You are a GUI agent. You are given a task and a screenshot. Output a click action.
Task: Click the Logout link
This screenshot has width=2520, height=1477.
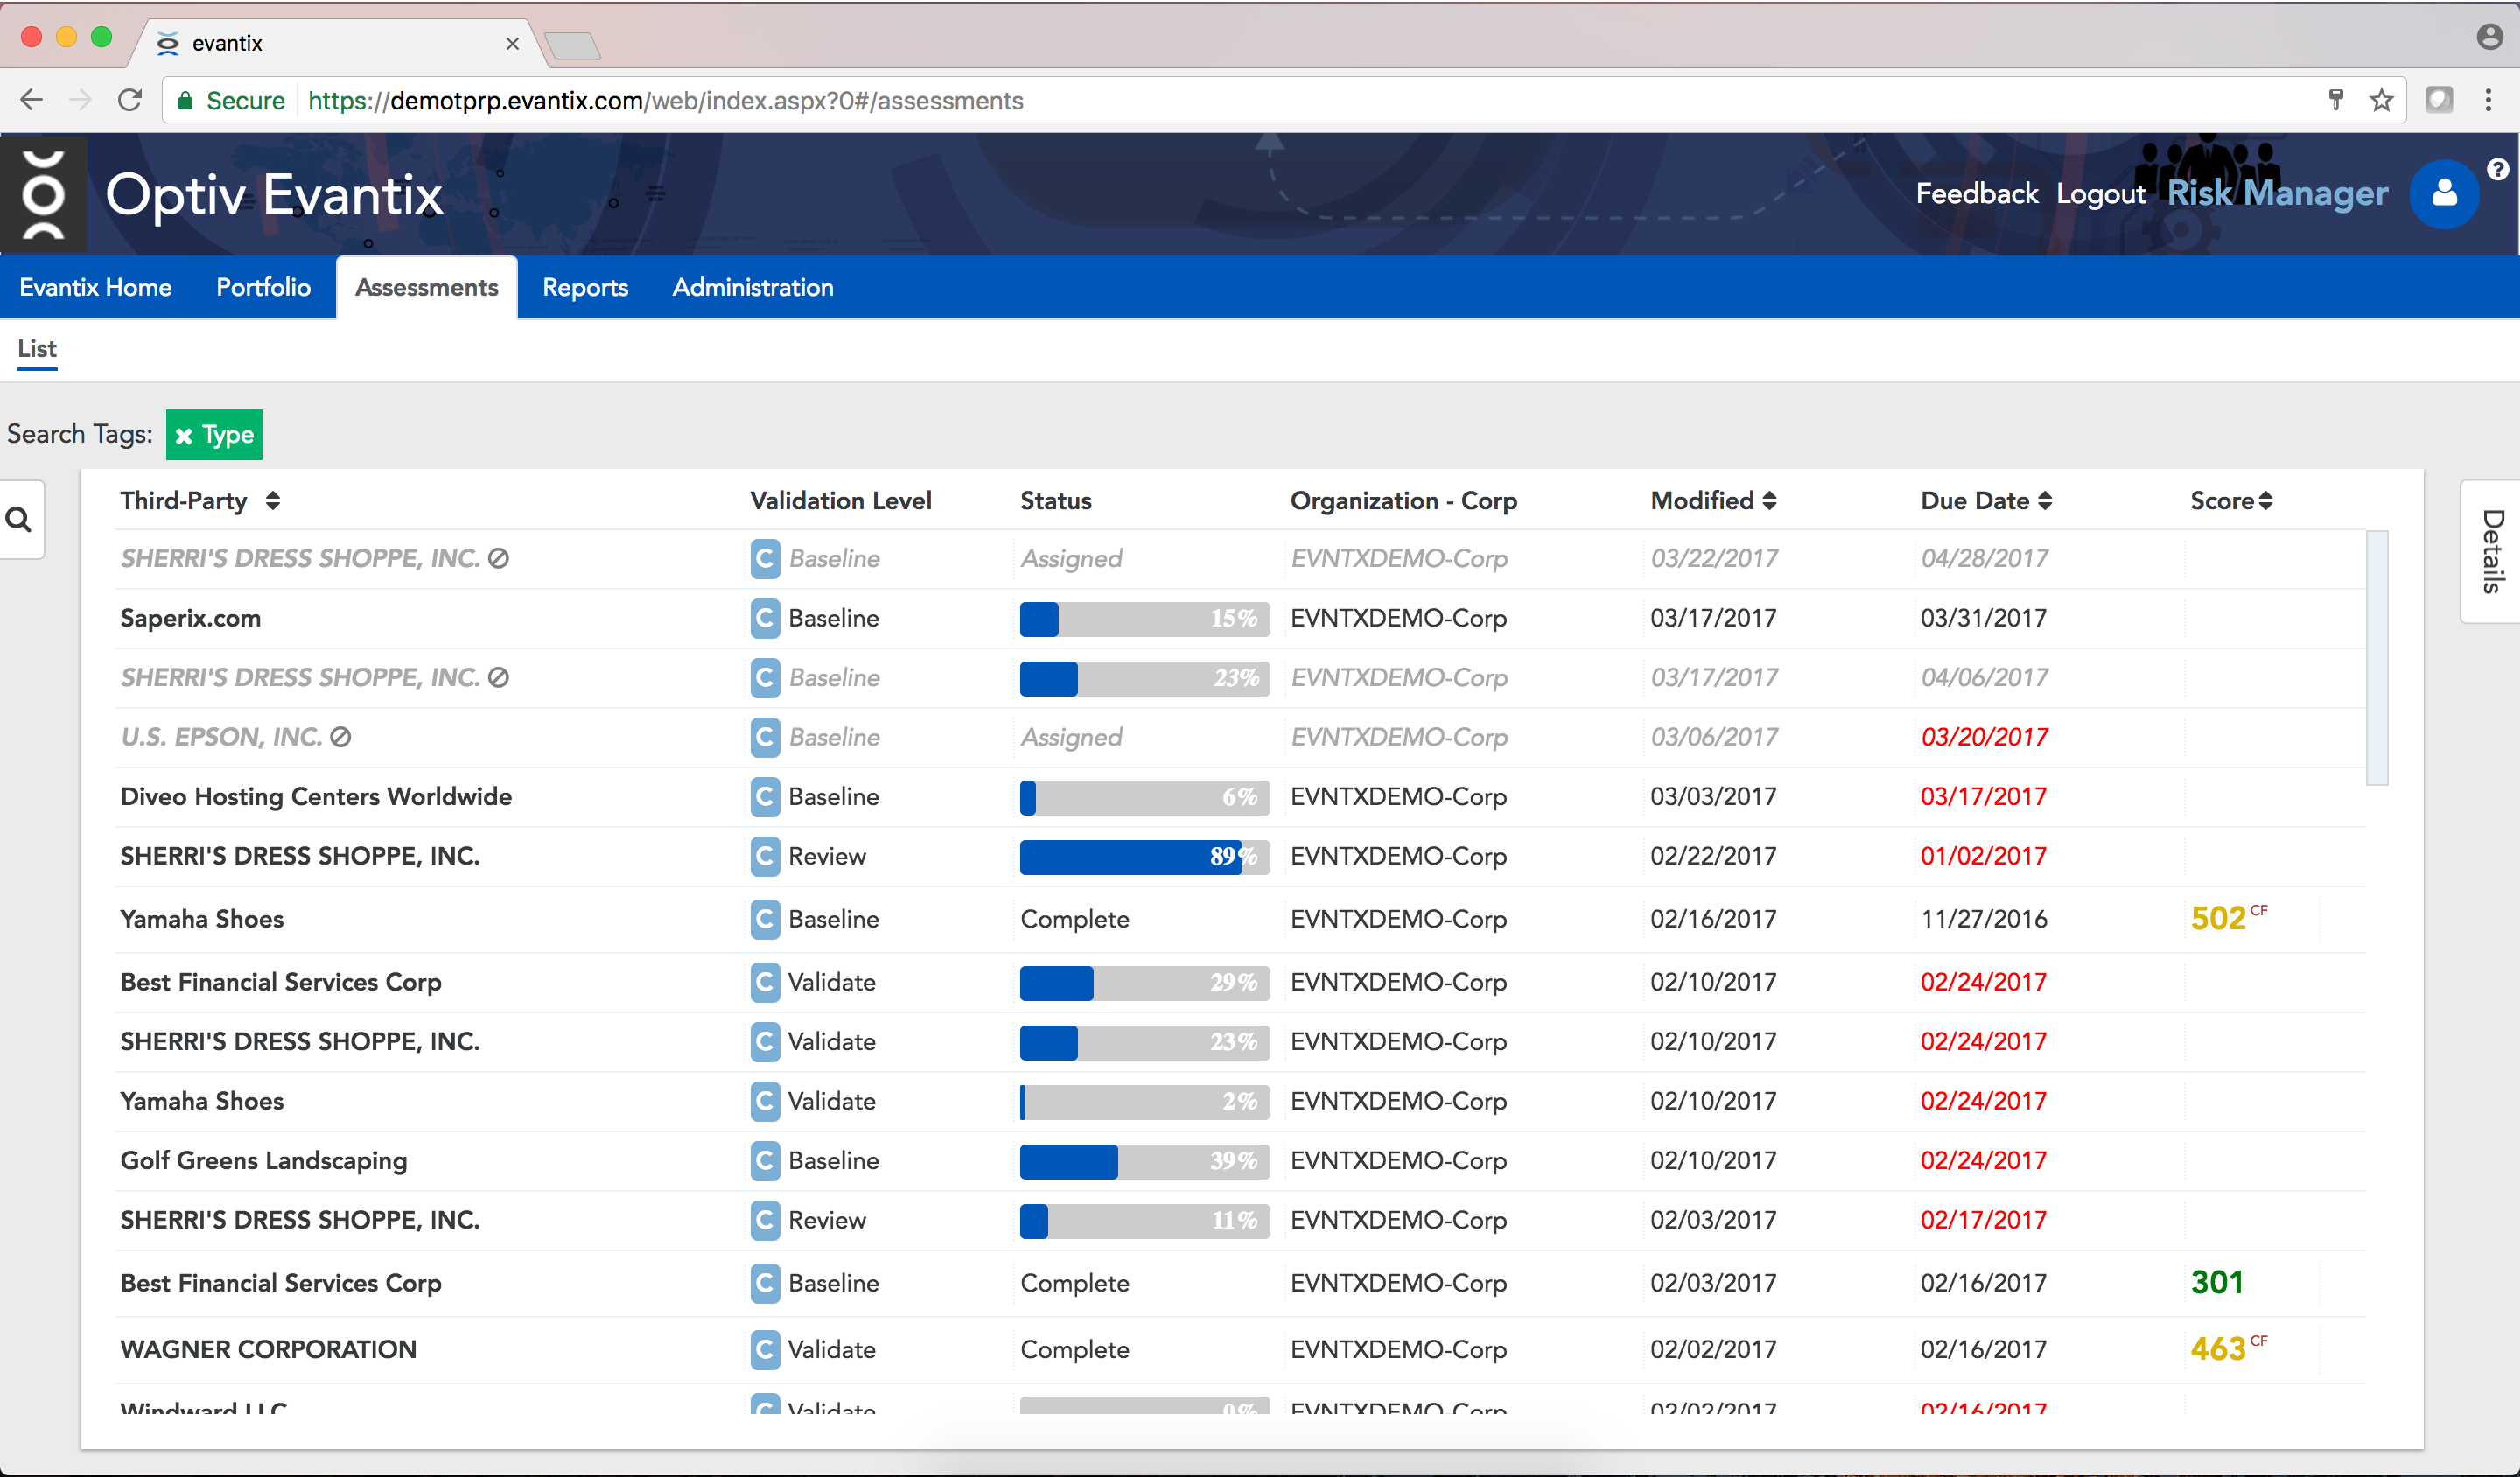click(2100, 194)
